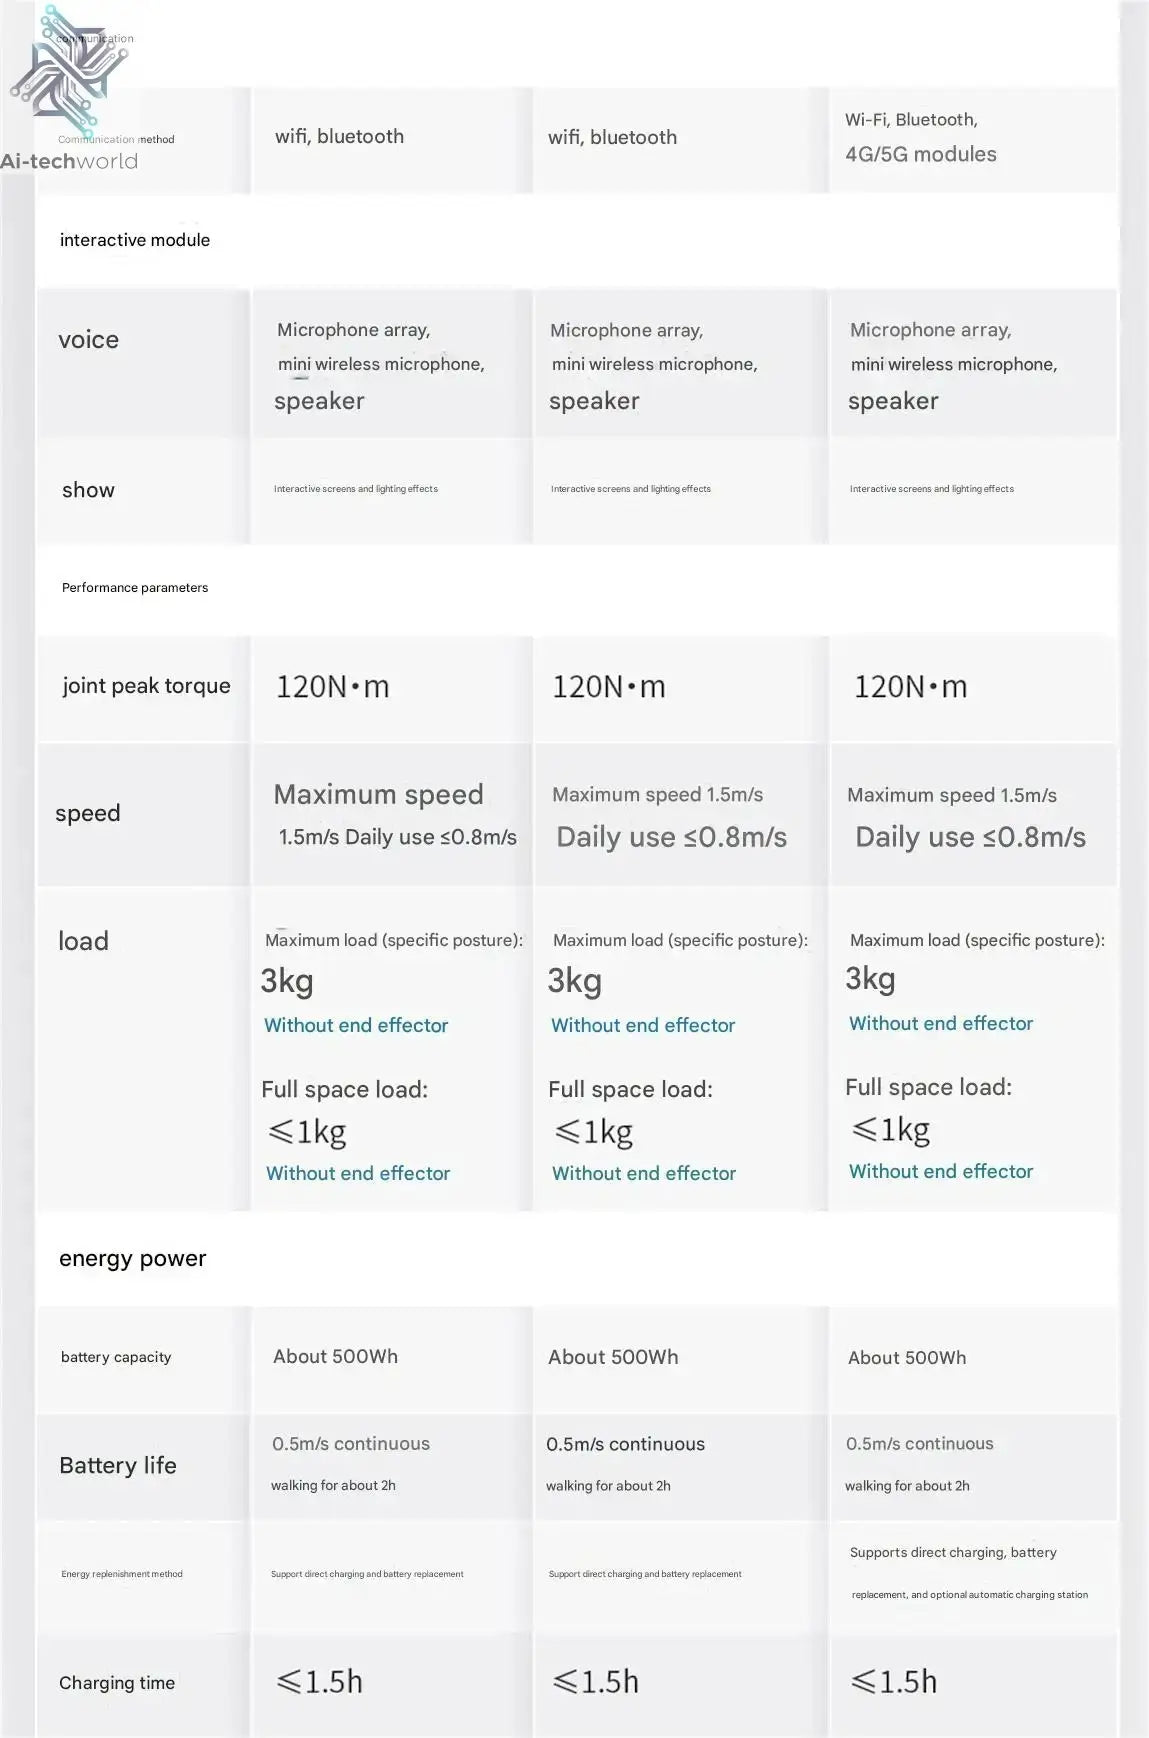Click second column bottom Without end effector link
The image size is (1149, 1738).
[x=644, y=1173]
